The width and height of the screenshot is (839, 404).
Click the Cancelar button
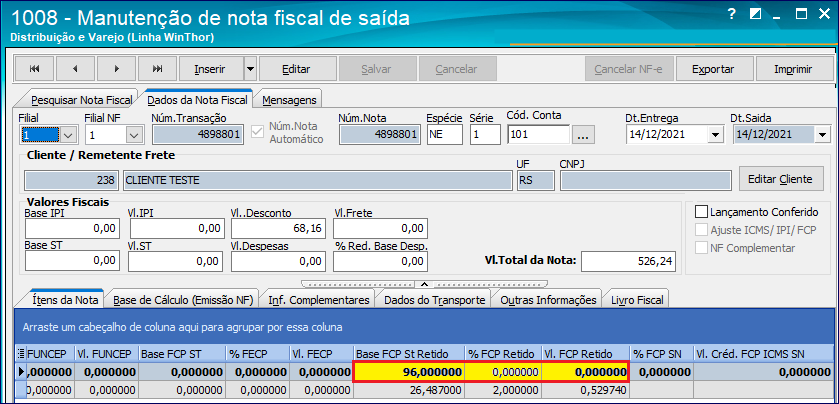pos(457,69)
